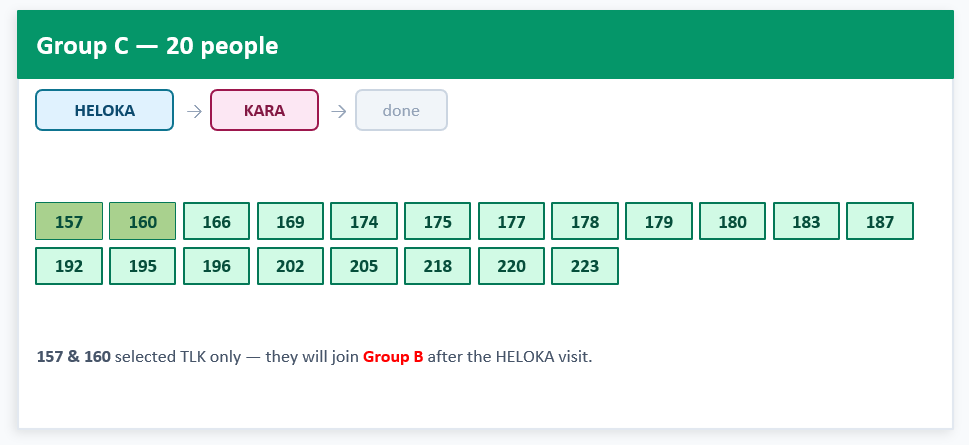Select the KARA step box
This screenshot has height=445, width=969.
tap(264, 110)
